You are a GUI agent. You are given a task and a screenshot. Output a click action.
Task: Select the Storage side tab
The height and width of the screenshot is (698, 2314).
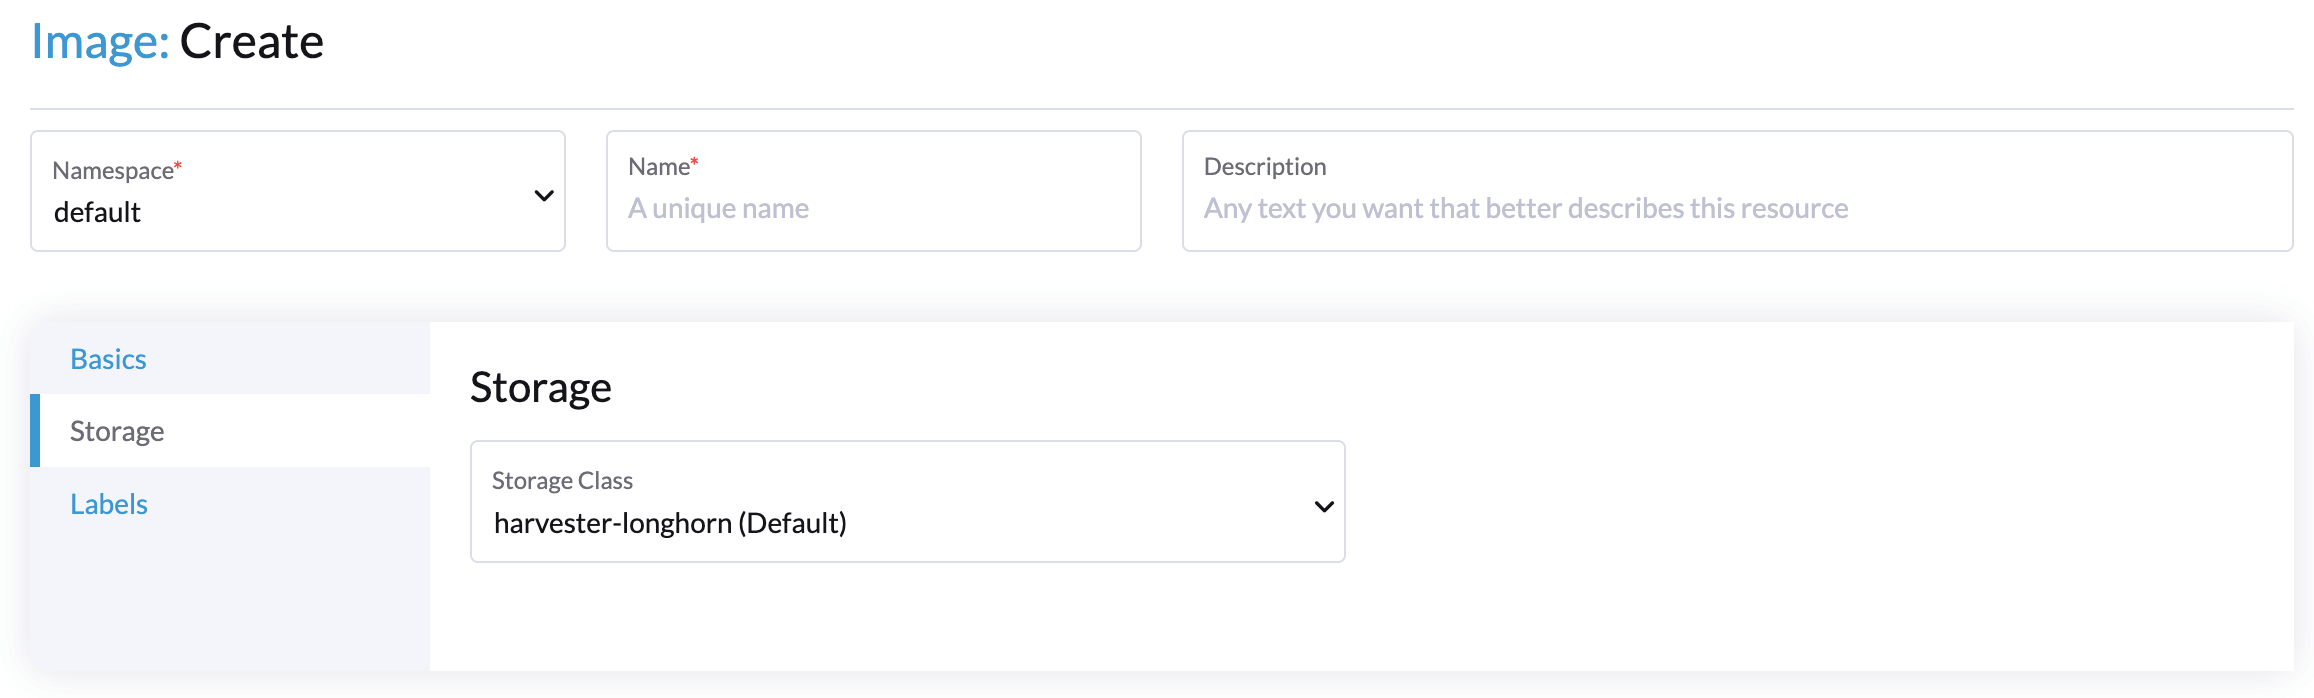pyautogui.click(x=117, y=431)
